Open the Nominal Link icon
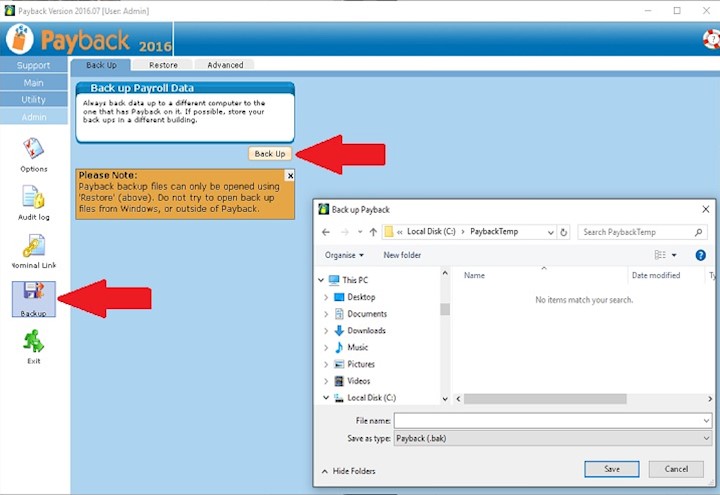720x495 pixels. (x=33, y=246)
